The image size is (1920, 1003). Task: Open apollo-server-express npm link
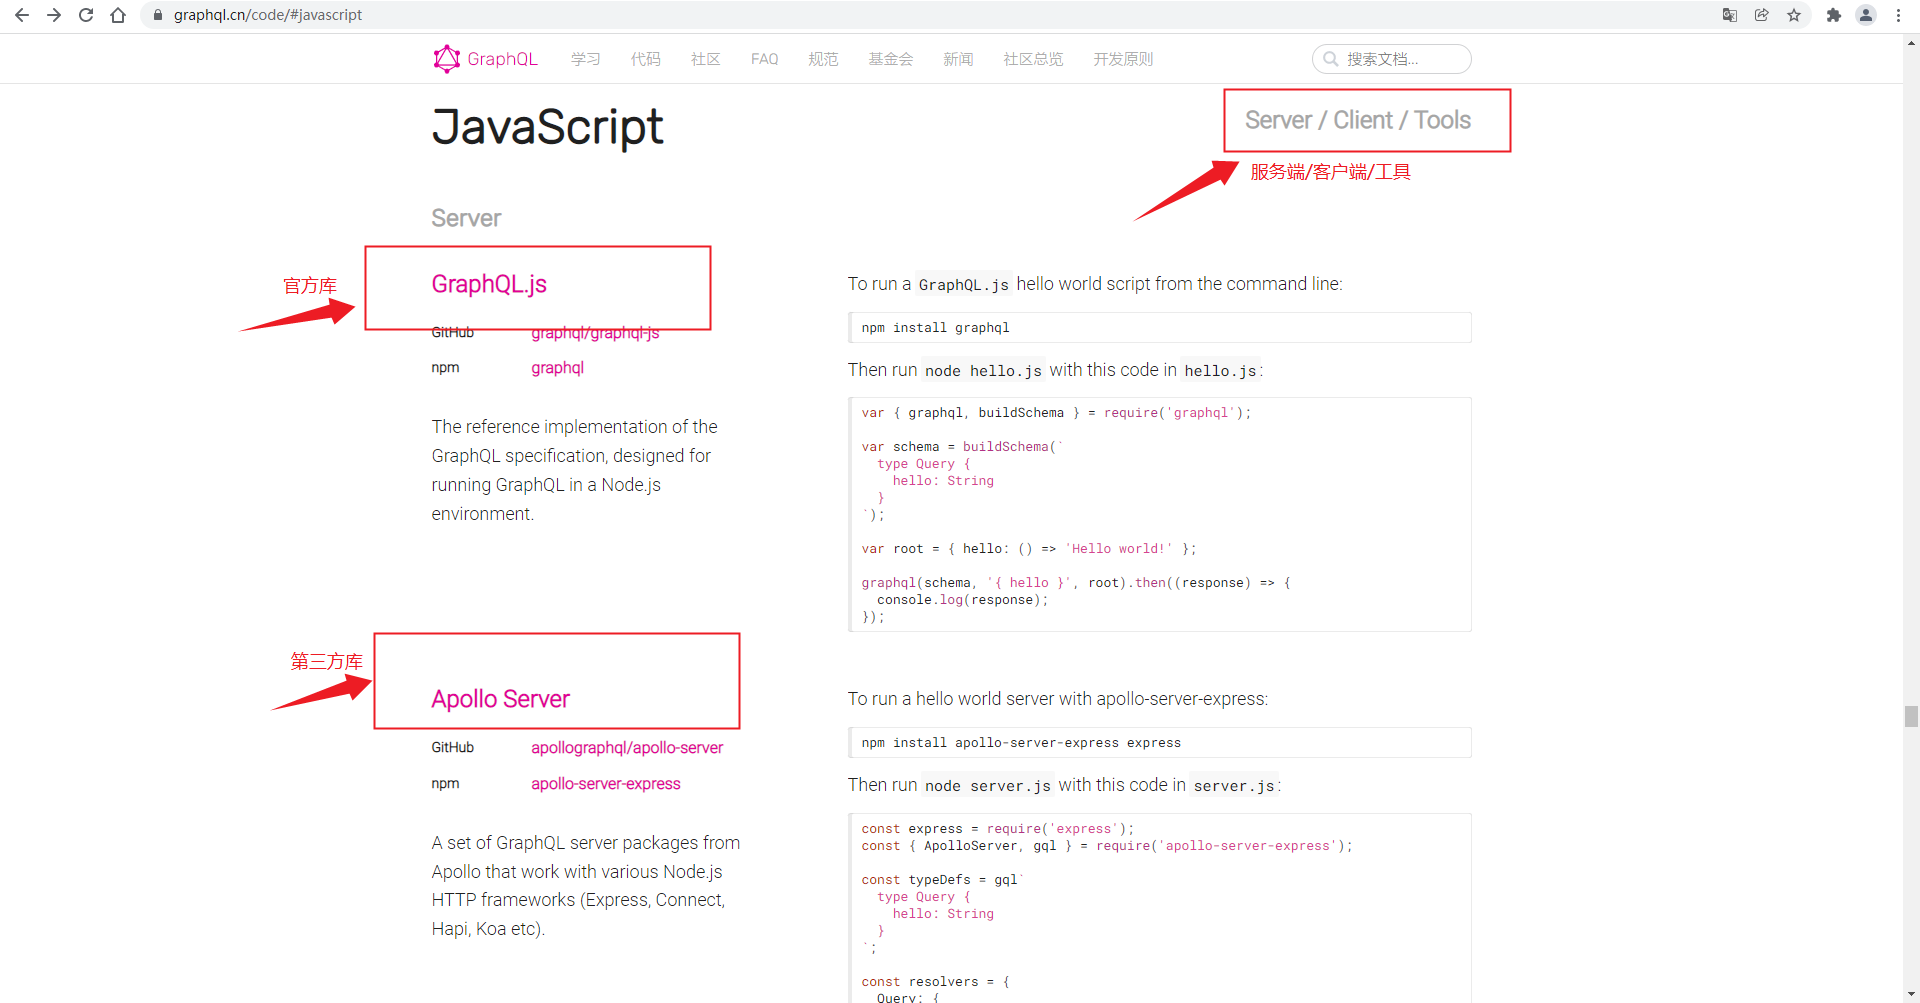605,784
